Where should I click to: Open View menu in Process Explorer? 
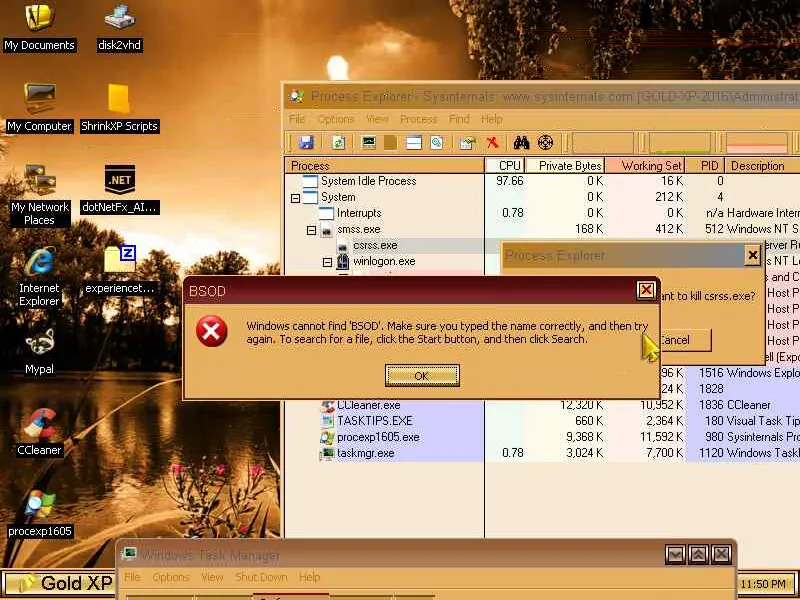378,119
